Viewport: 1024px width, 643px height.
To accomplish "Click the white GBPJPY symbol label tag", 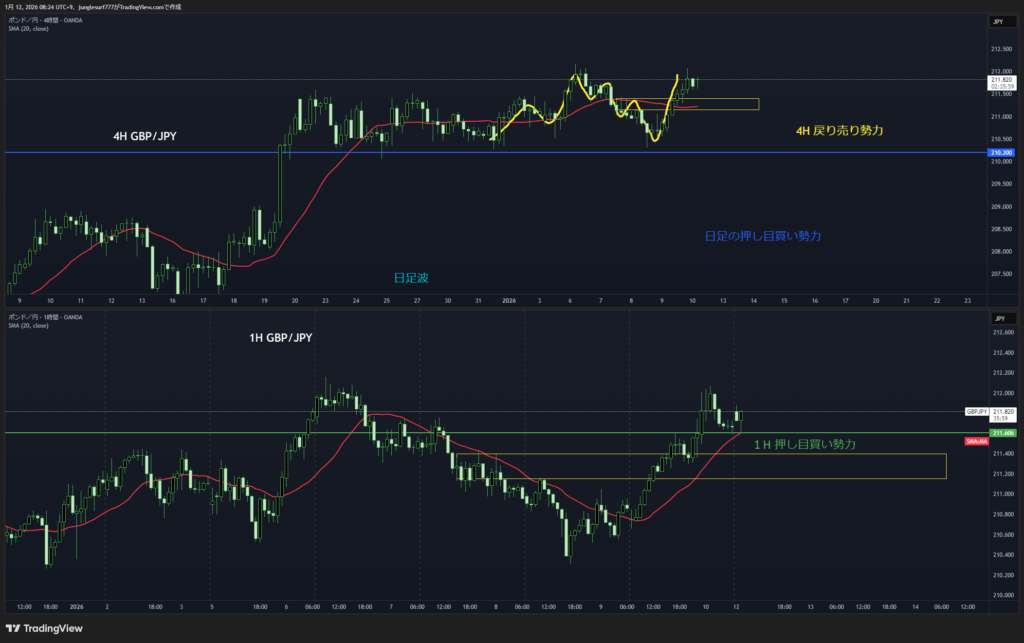I will coord(976,412).
